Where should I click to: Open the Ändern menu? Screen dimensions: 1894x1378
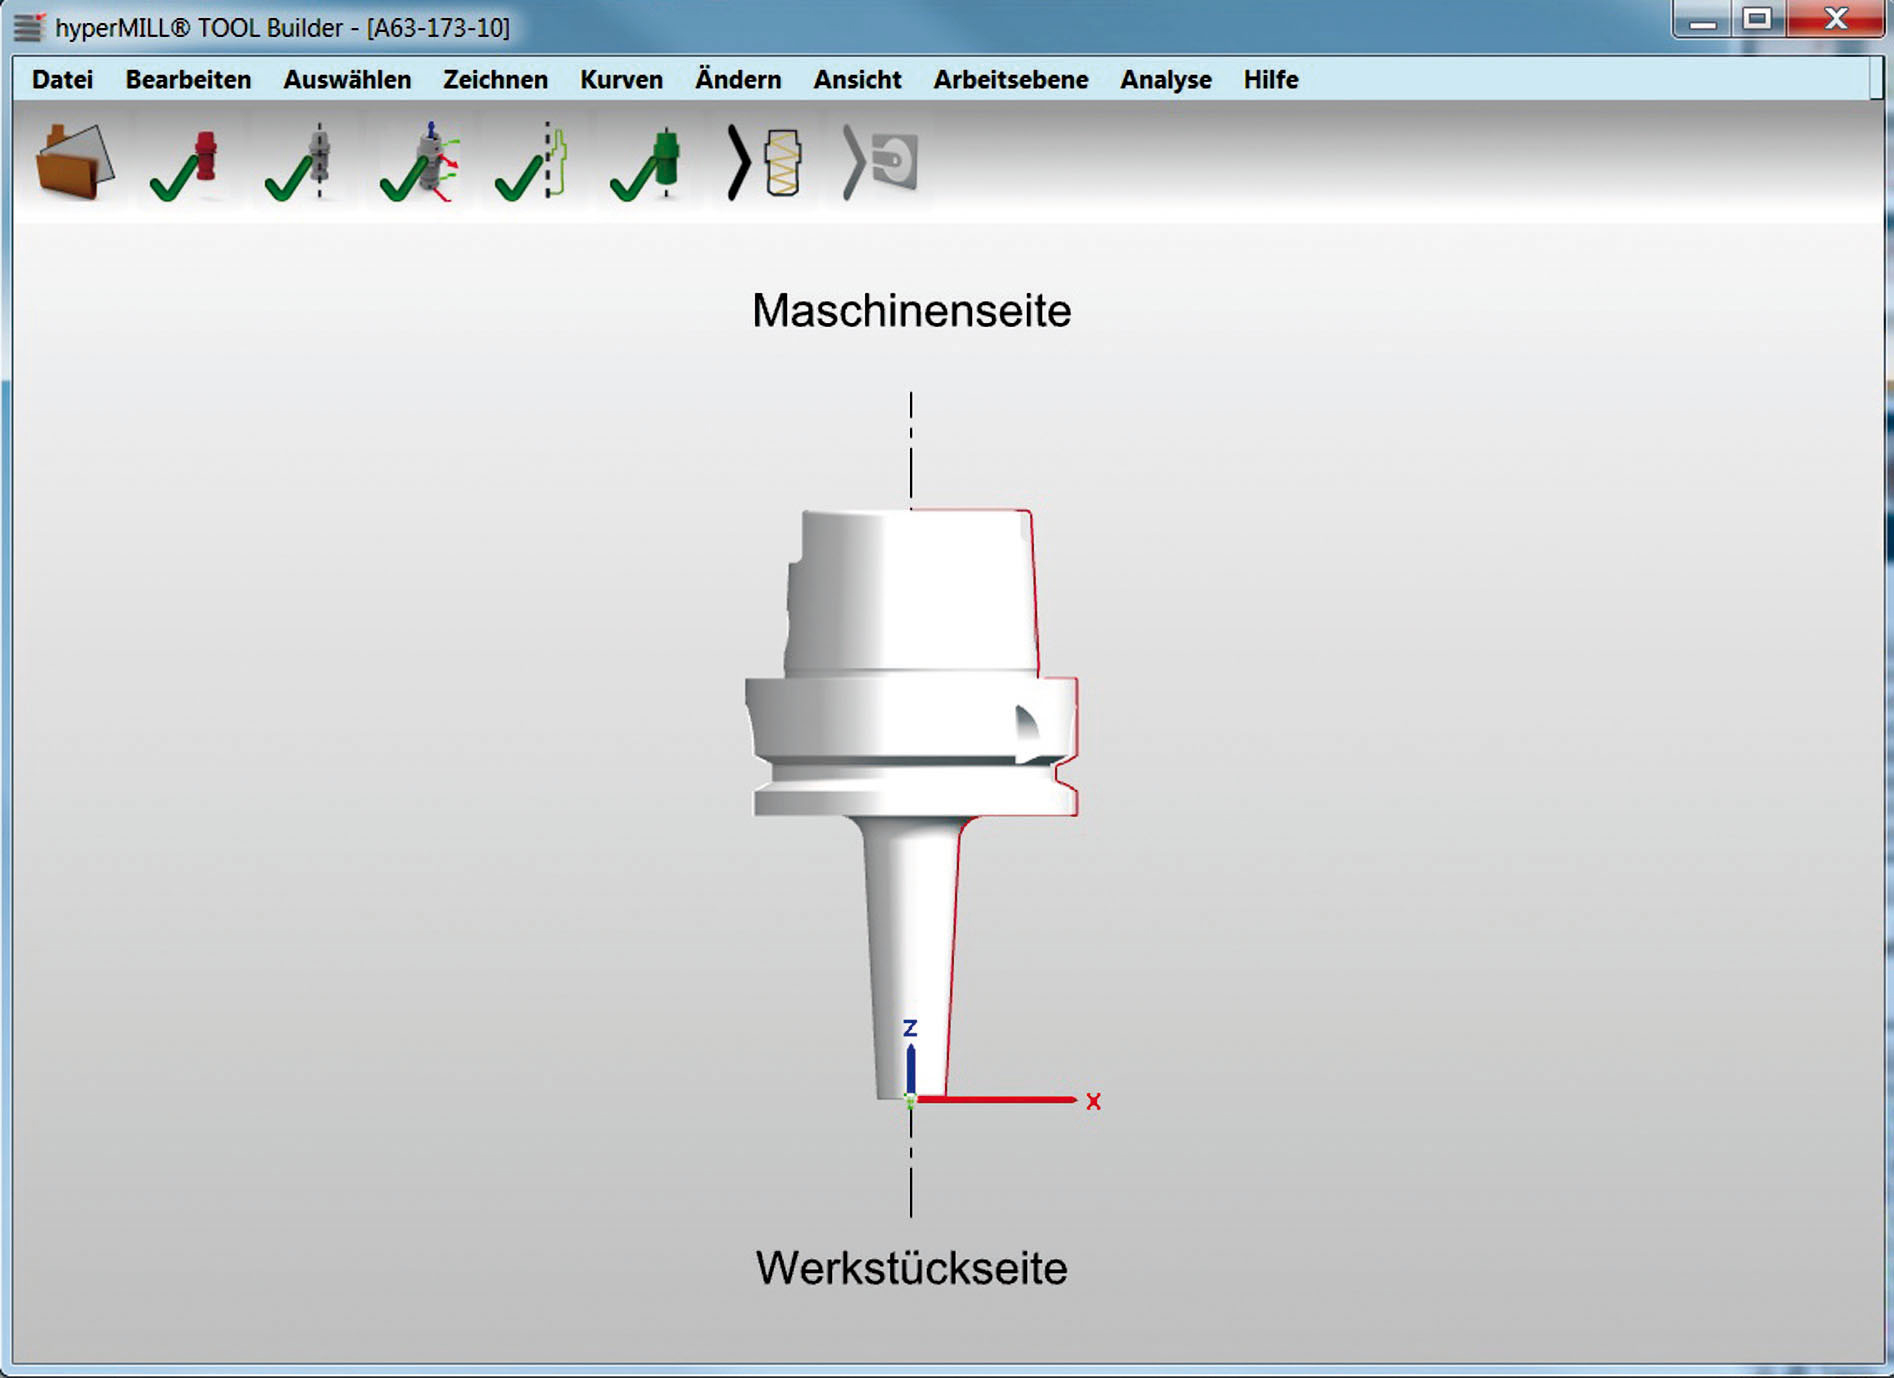738,80
